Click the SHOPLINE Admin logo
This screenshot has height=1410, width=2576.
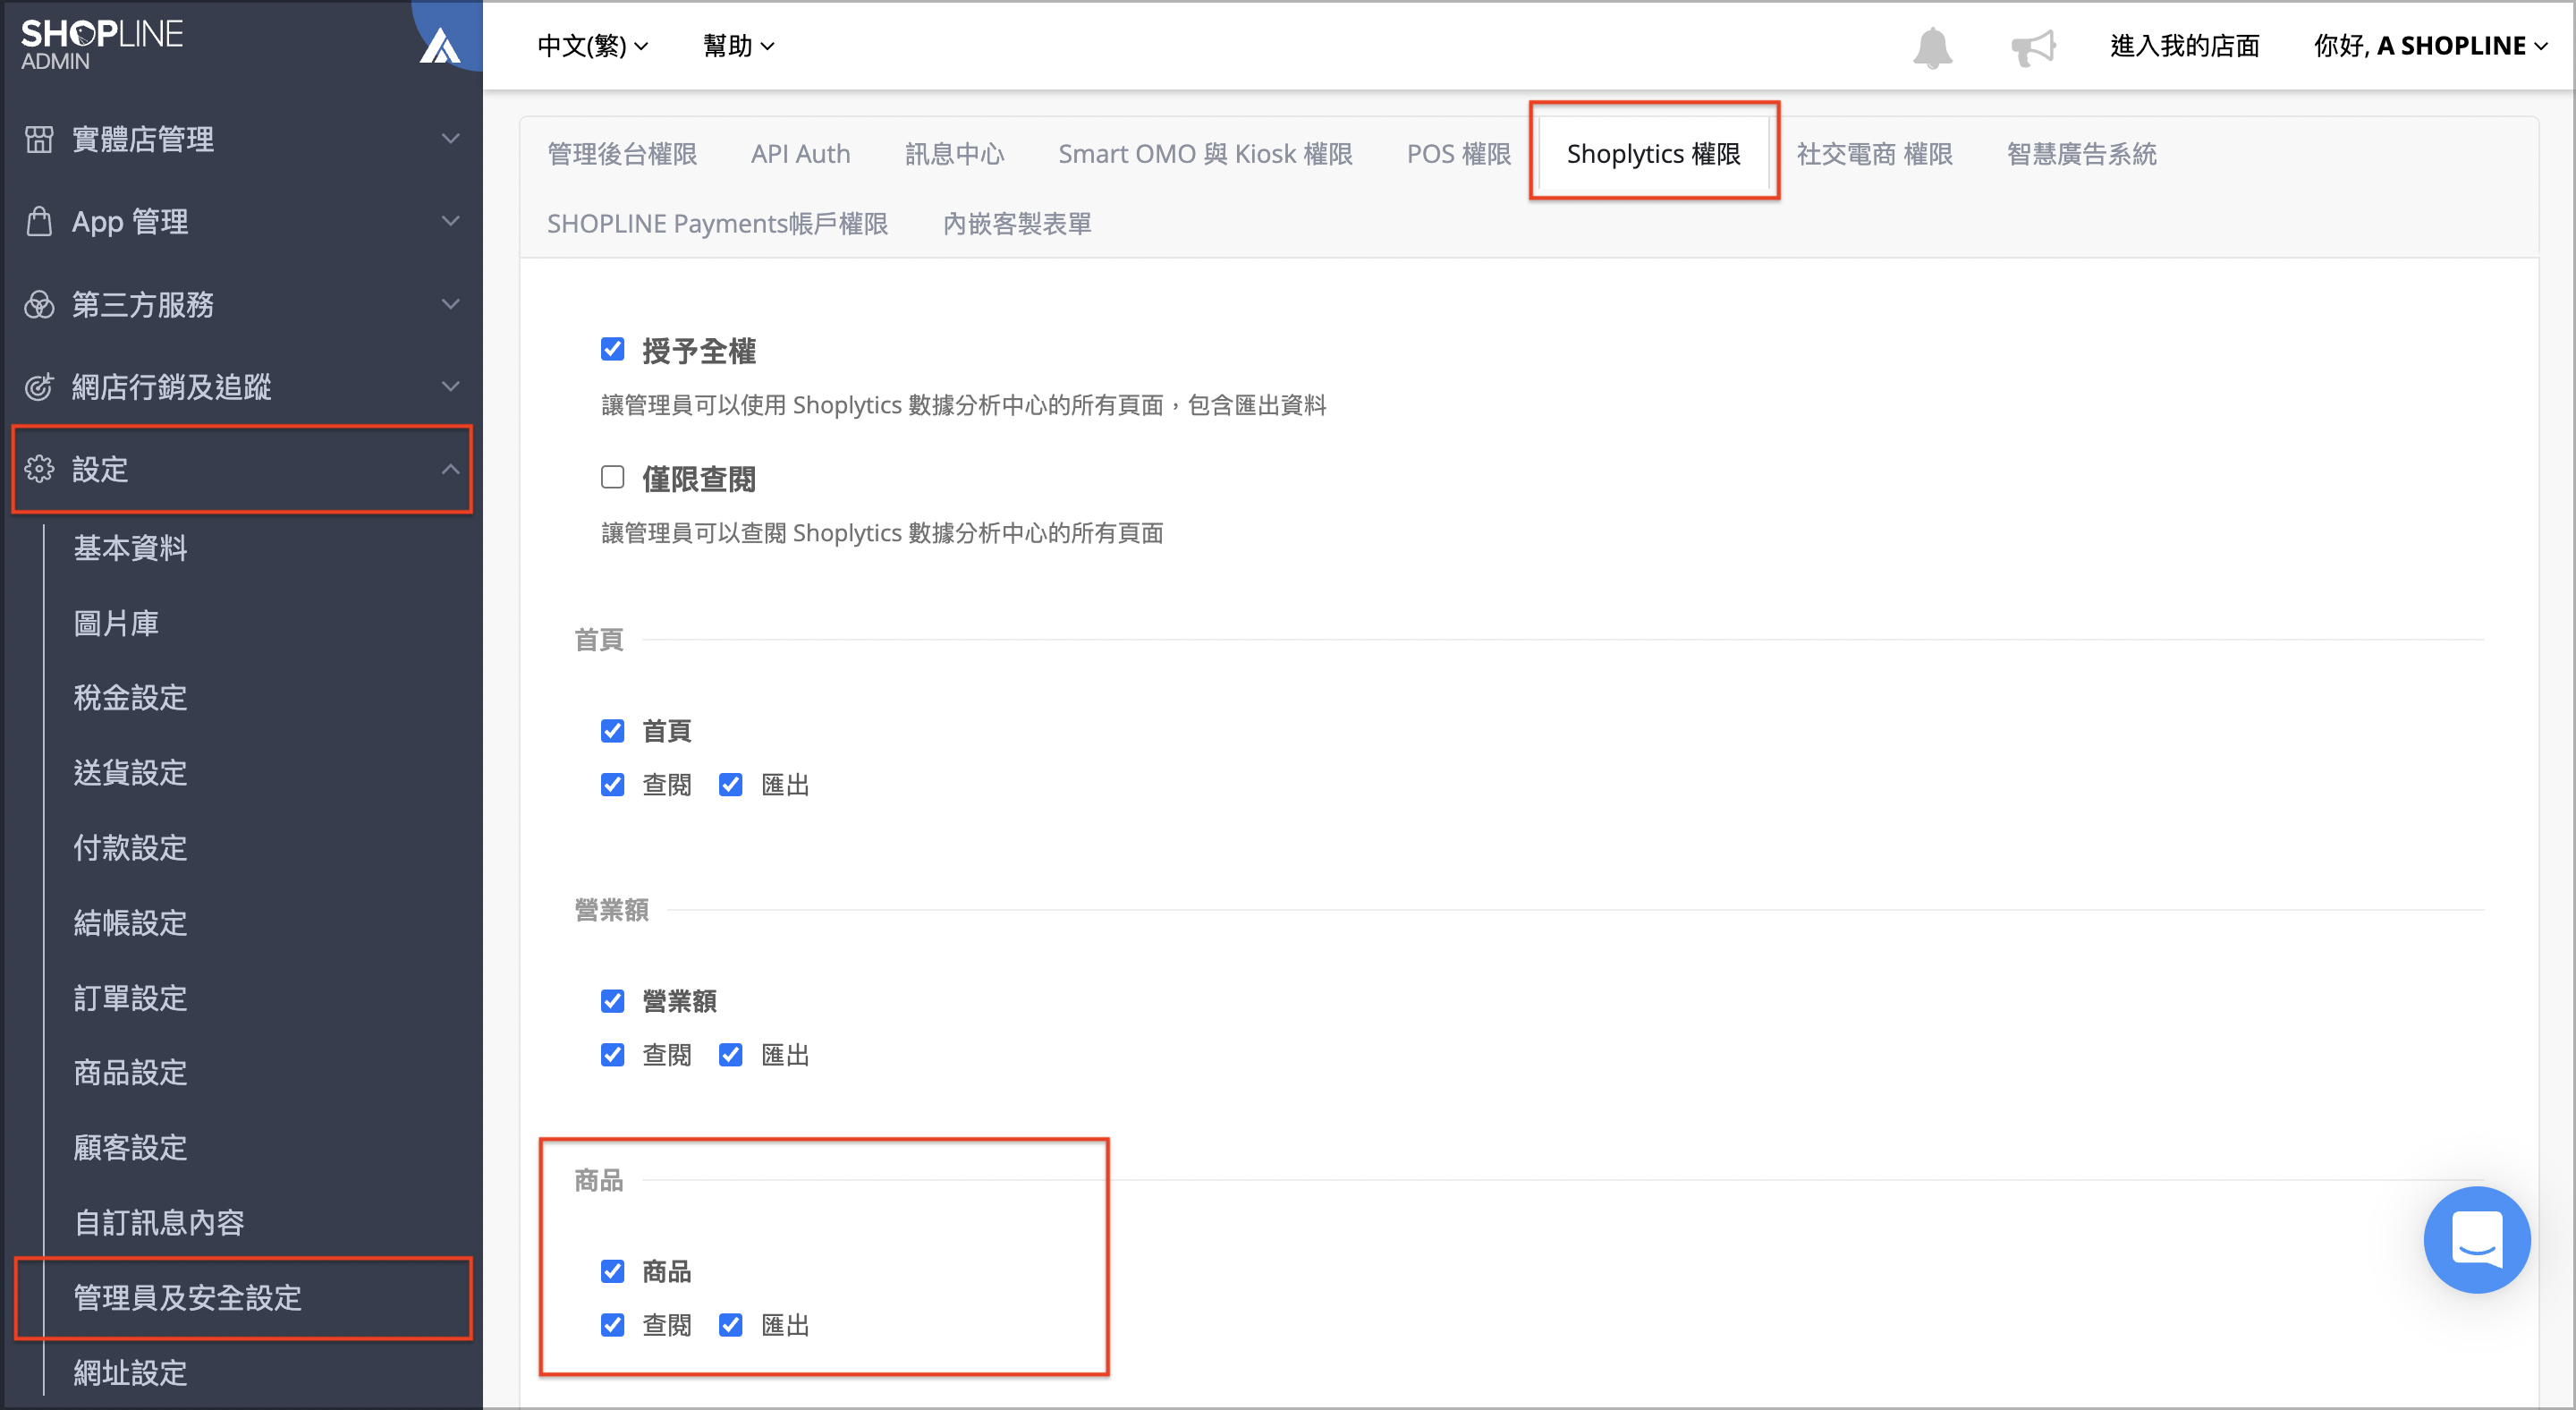coord(102,44)
